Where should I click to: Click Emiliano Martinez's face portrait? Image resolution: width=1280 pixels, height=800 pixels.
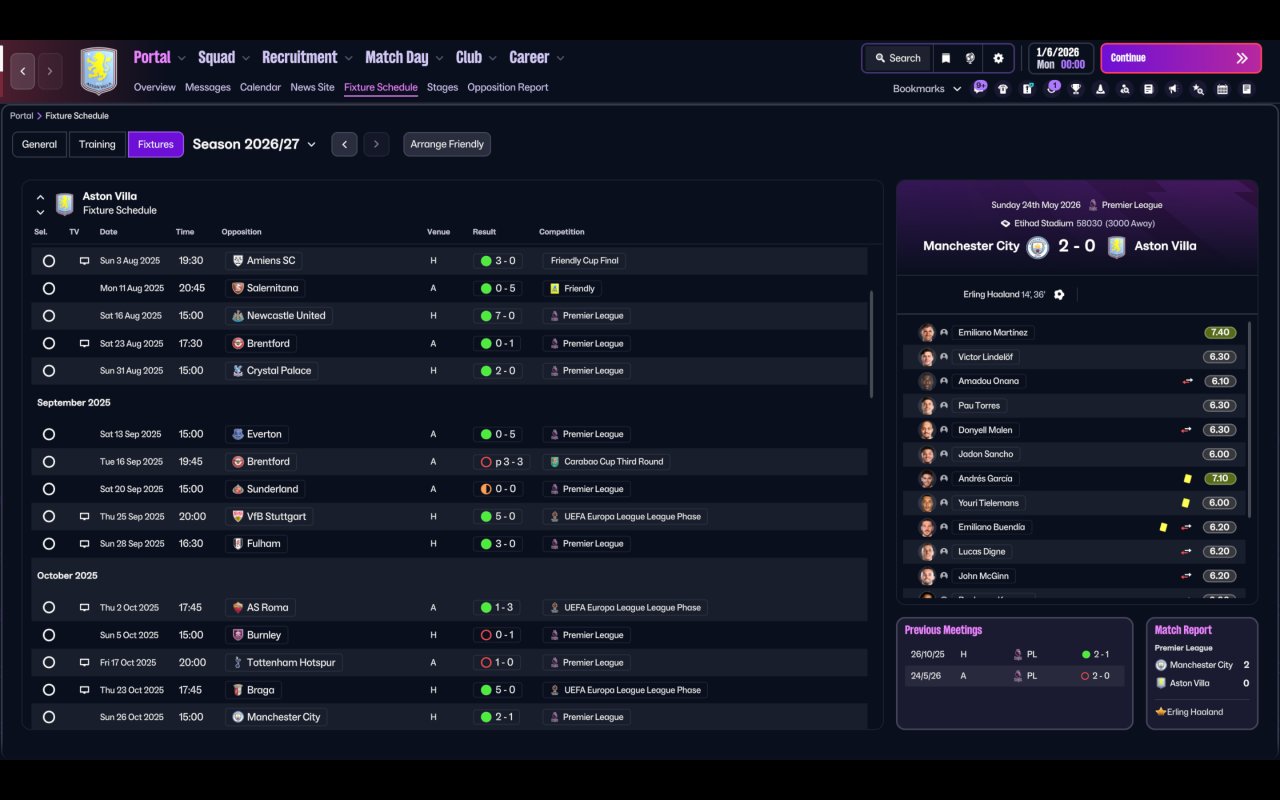pyautogui.click(x=927, y=333)
